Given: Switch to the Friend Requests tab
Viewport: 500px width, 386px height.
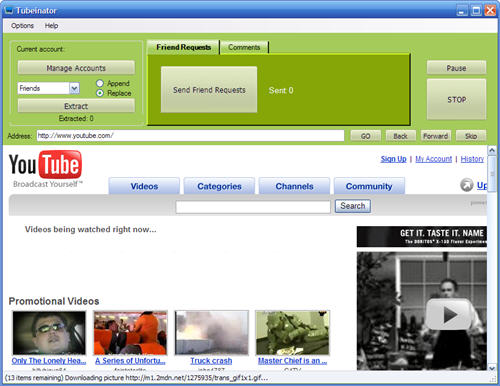Looking at the screenshot, I should 183,47.
